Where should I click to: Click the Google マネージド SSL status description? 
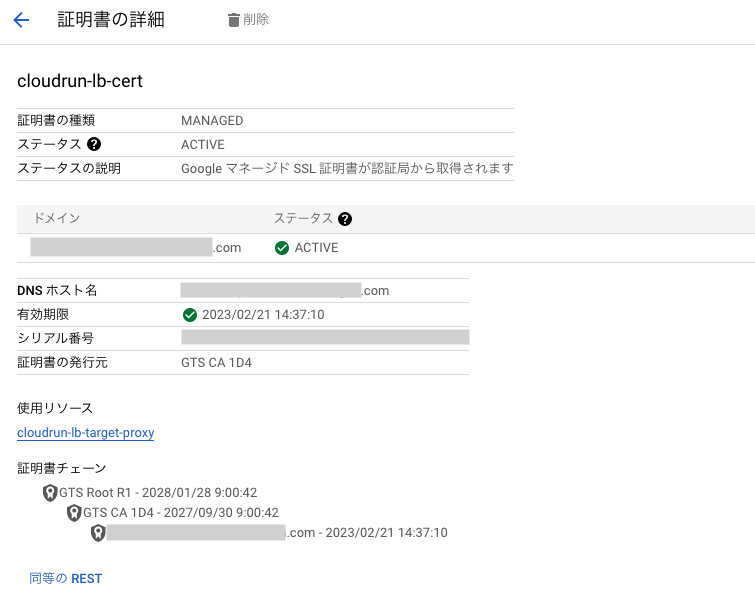tap(347, 169)
